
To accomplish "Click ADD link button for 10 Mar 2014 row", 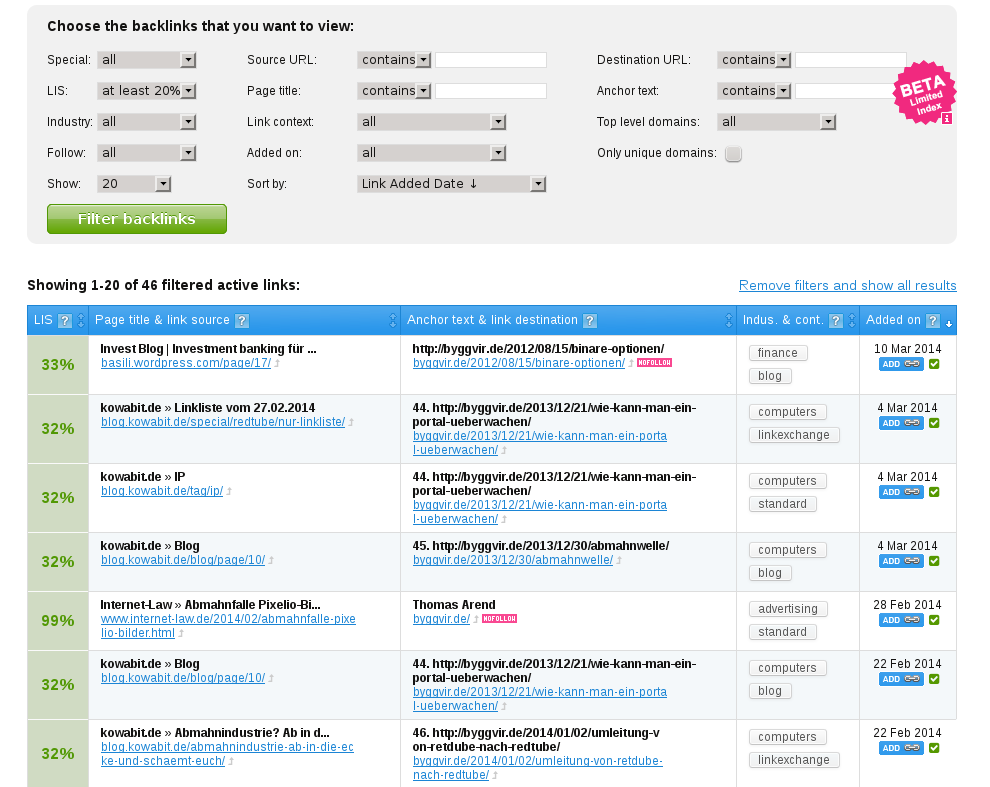I will point(901,364).
